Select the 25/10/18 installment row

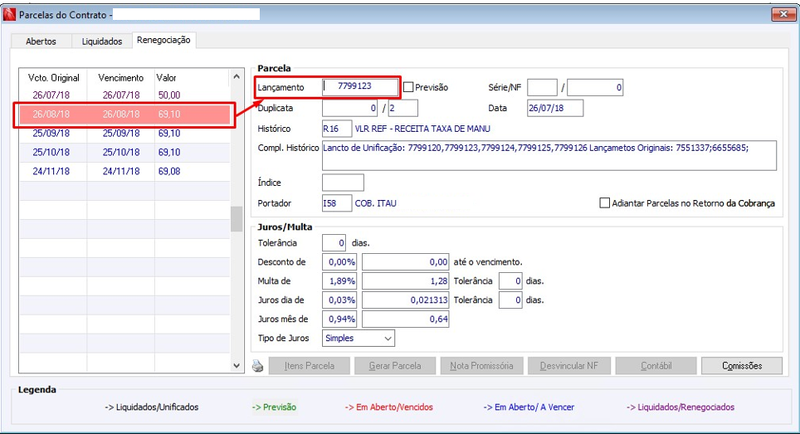tap(124, 152)
